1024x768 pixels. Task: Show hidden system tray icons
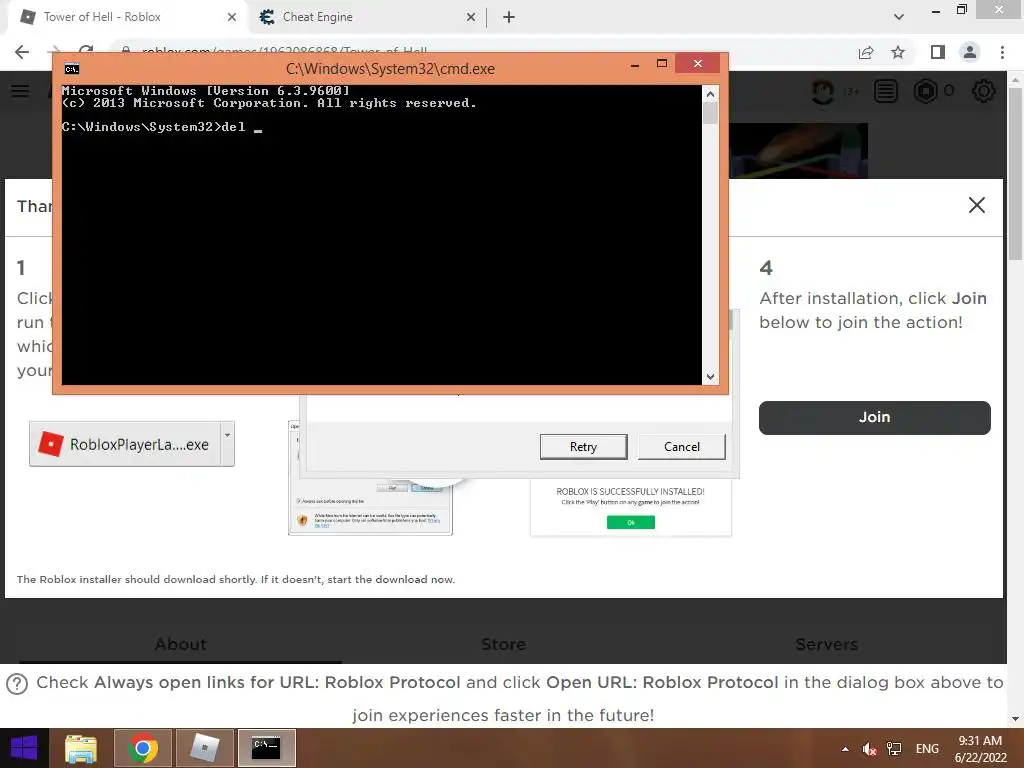pos(845,749)
